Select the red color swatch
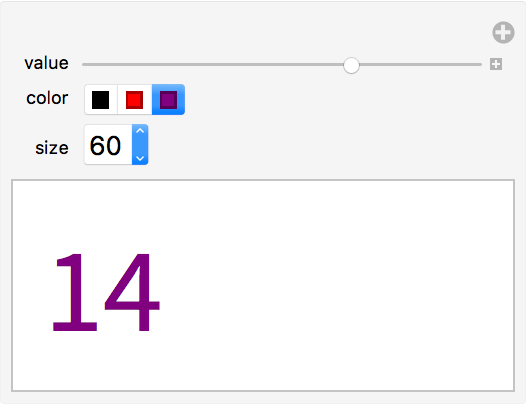The image size is (526, 406). 135,100
